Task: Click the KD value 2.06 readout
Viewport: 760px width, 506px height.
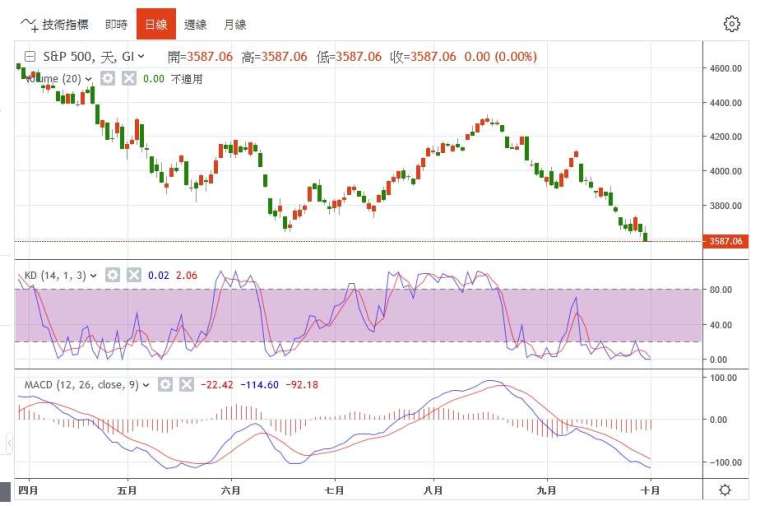Action: tap(187, 276)
